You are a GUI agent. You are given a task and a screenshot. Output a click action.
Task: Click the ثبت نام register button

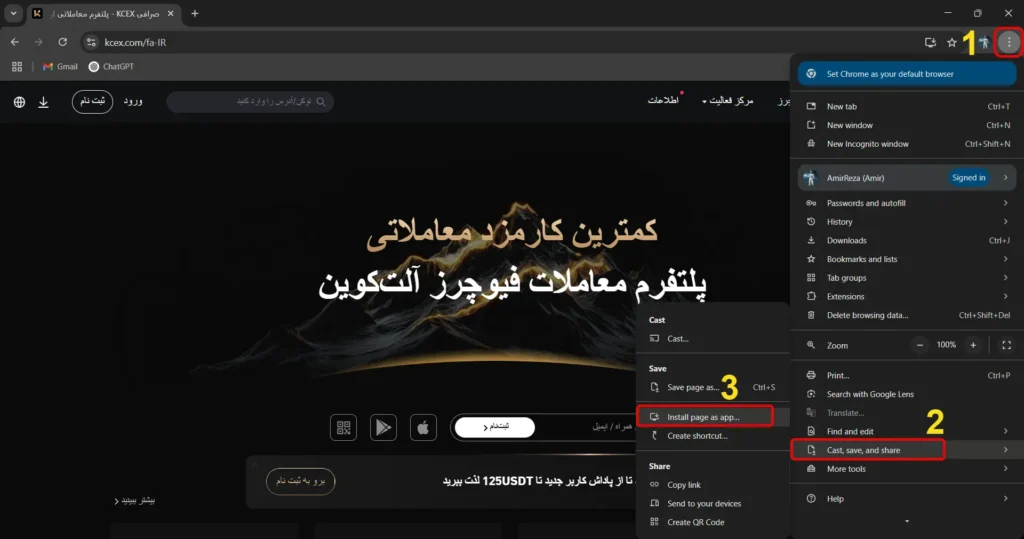(x=92, y=101)
